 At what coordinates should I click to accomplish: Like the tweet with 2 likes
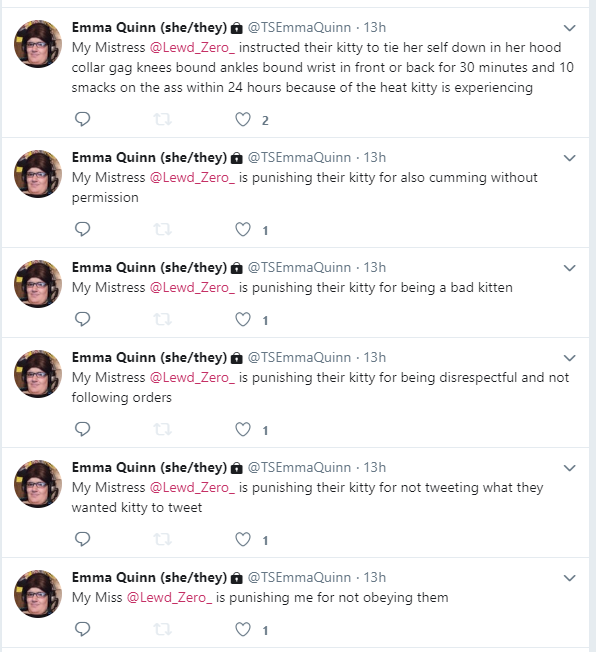(x=243, y=119)
